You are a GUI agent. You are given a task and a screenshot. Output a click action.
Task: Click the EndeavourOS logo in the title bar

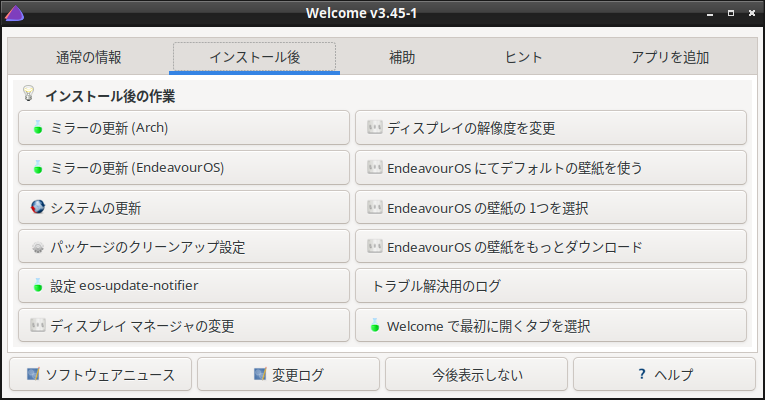(15, 13)
